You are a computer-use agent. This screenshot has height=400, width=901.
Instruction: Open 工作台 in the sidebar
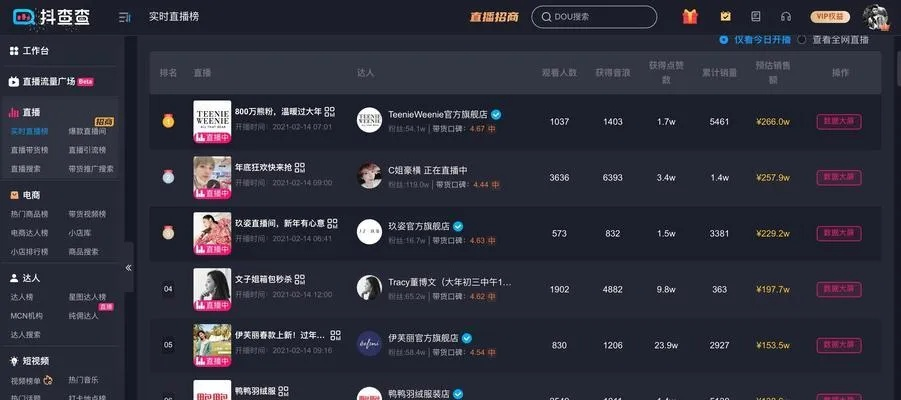(29, 51)
